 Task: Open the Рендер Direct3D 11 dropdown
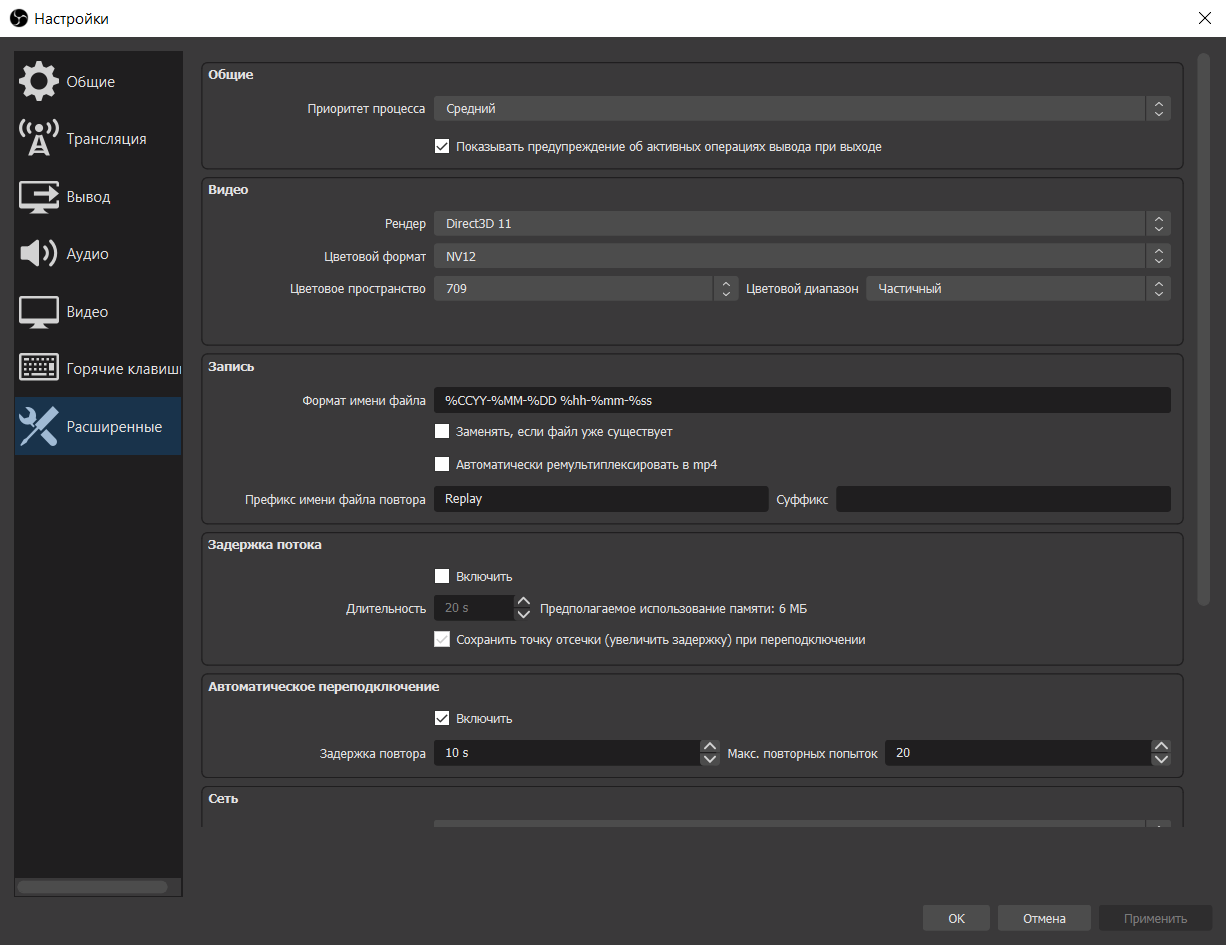802,224
